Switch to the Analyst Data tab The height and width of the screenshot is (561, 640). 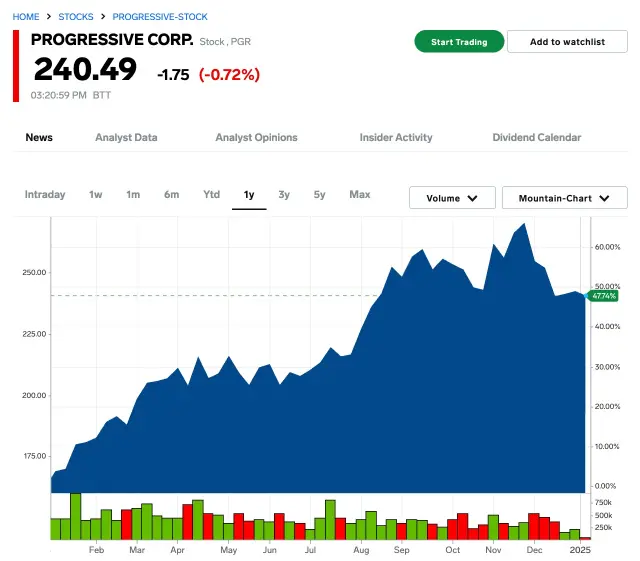tap(126, 137)
